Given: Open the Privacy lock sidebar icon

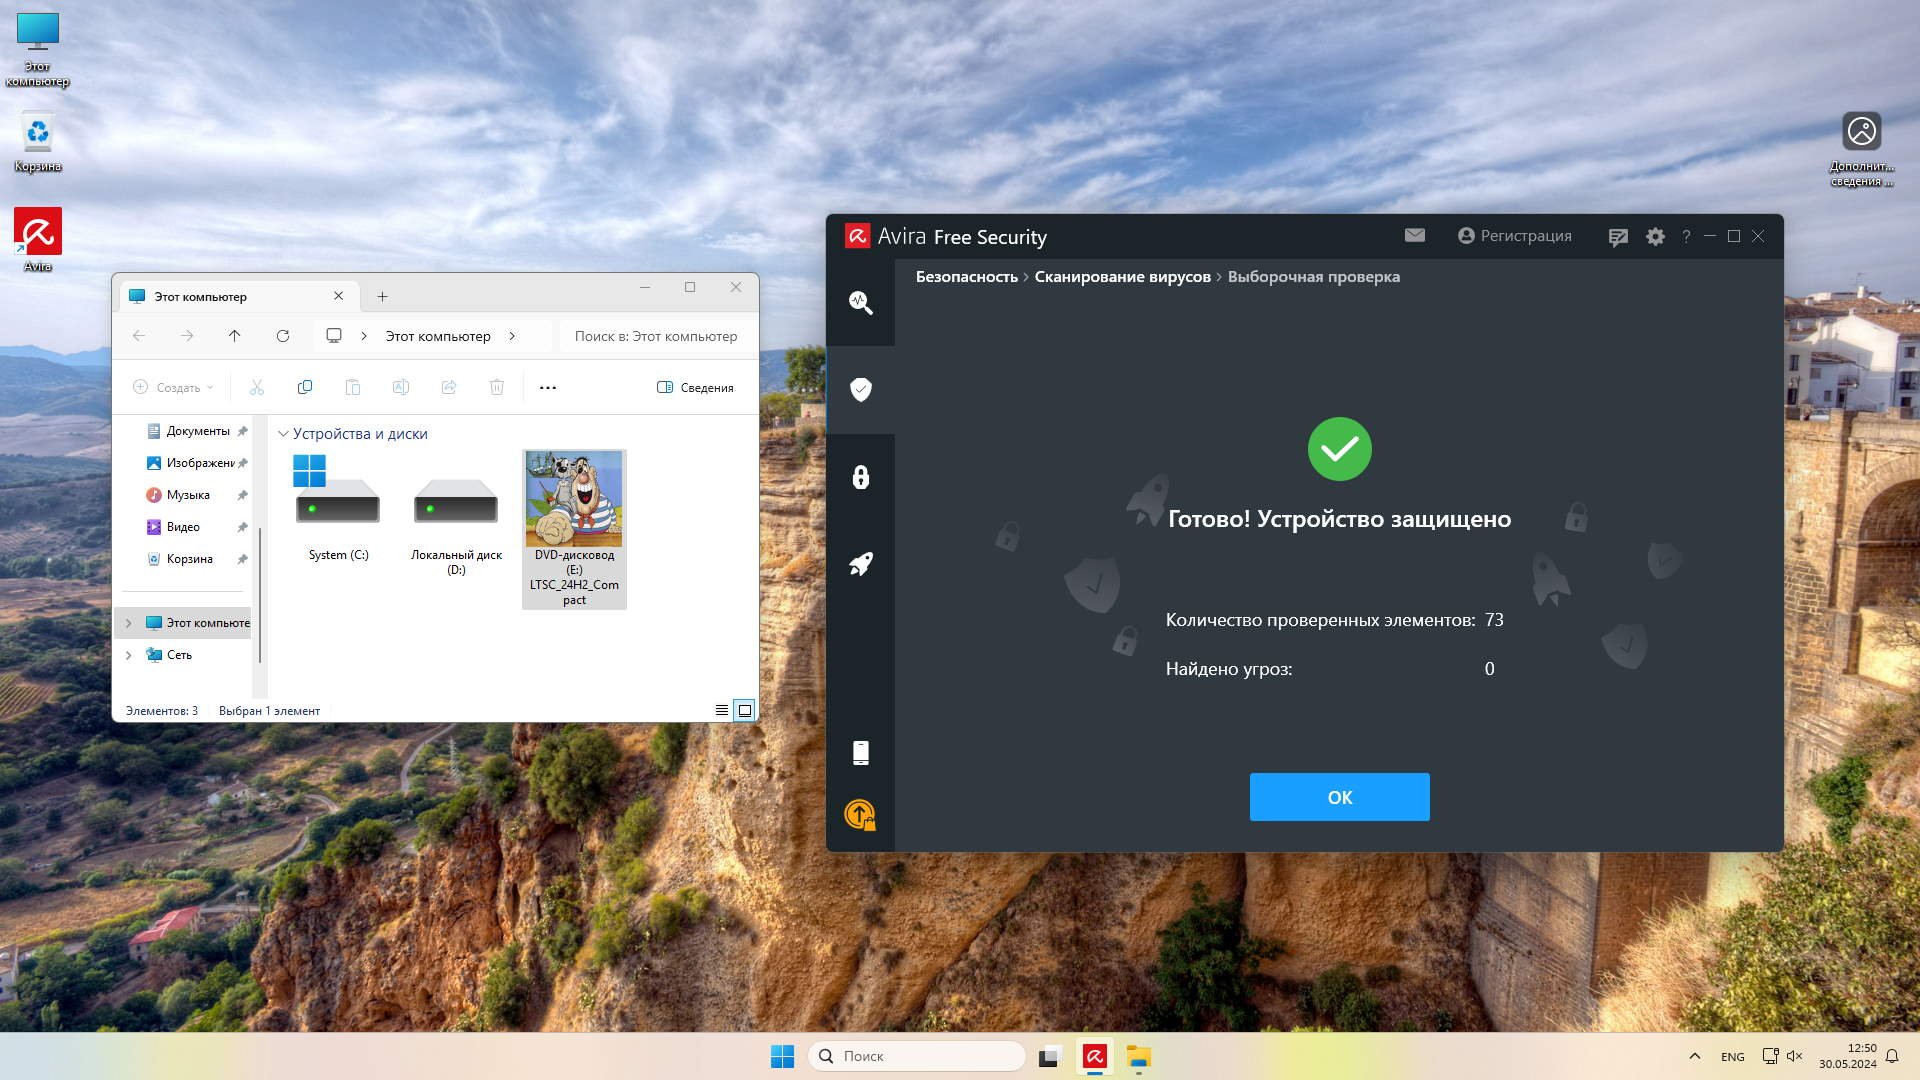Looking at the screenshot, I should point(860,477).
